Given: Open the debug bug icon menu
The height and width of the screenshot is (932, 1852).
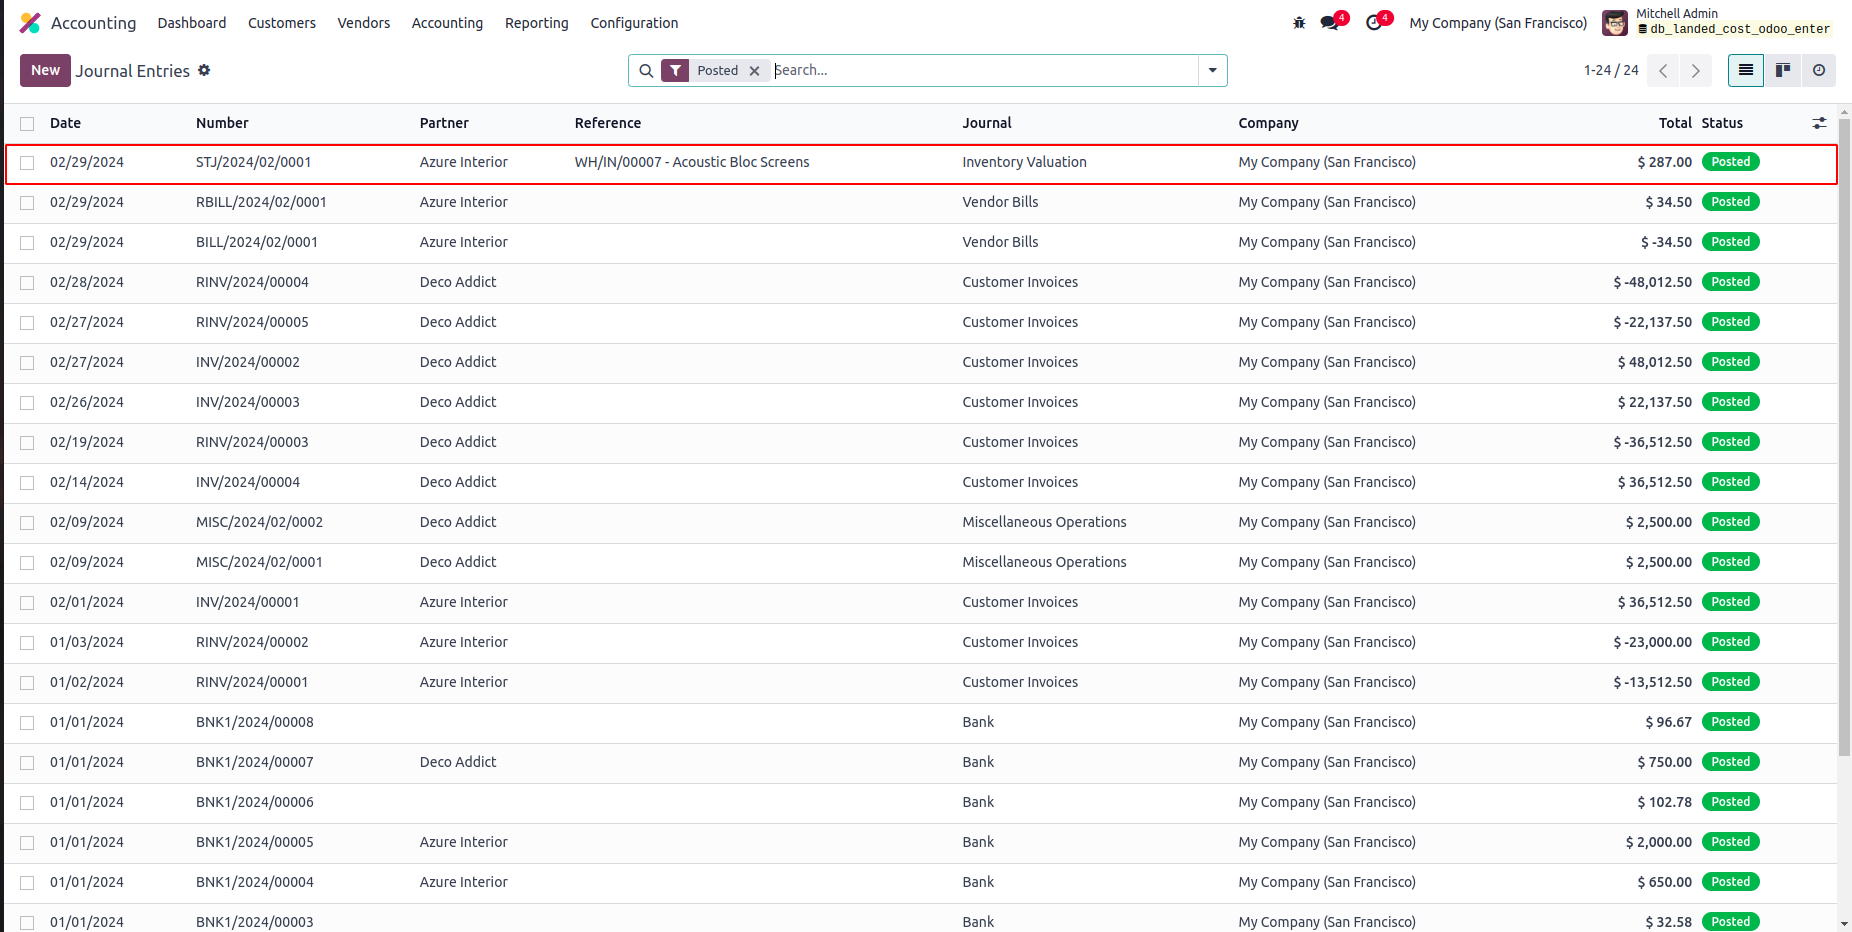Looking at the screenshot, I should (x=1299, y=23).
